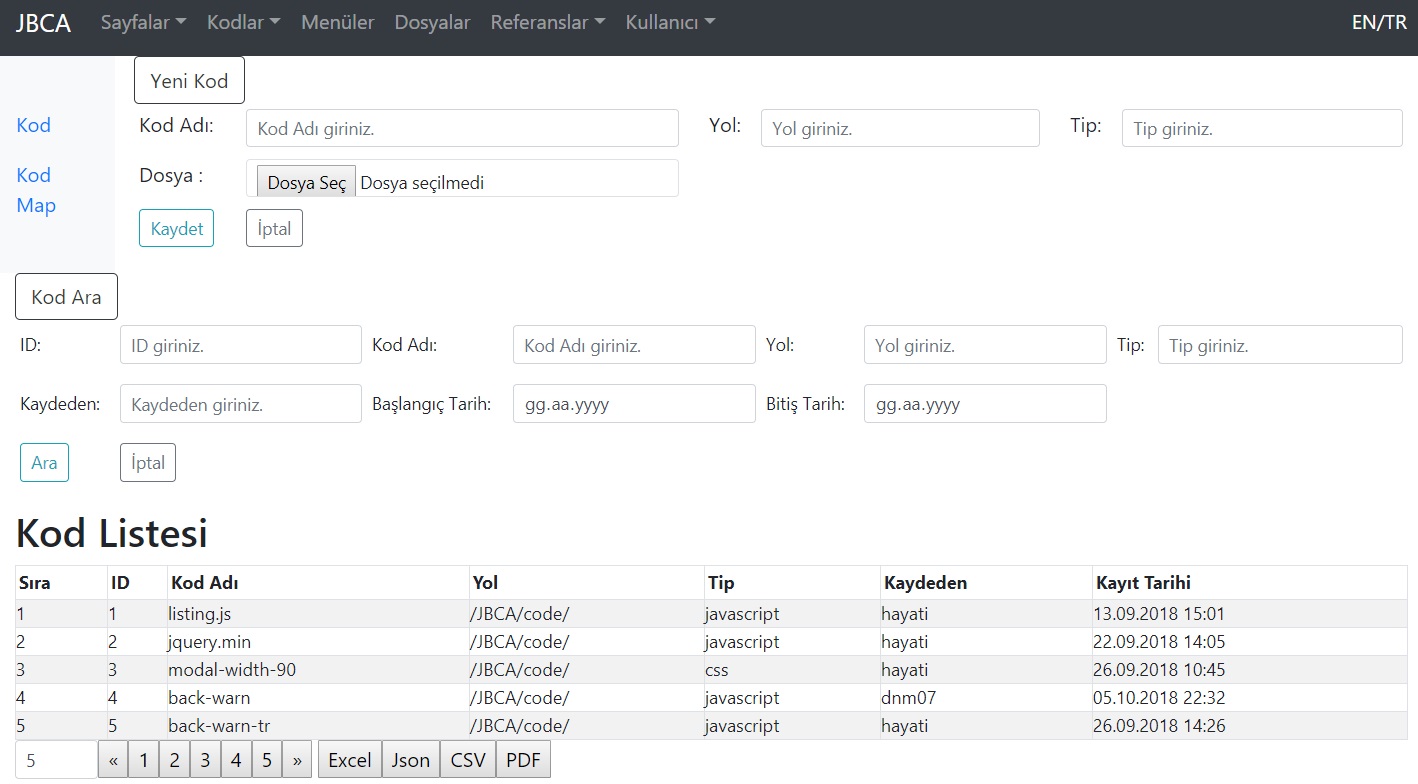Click the Başlangıç Tarih date field

[634, 403]
